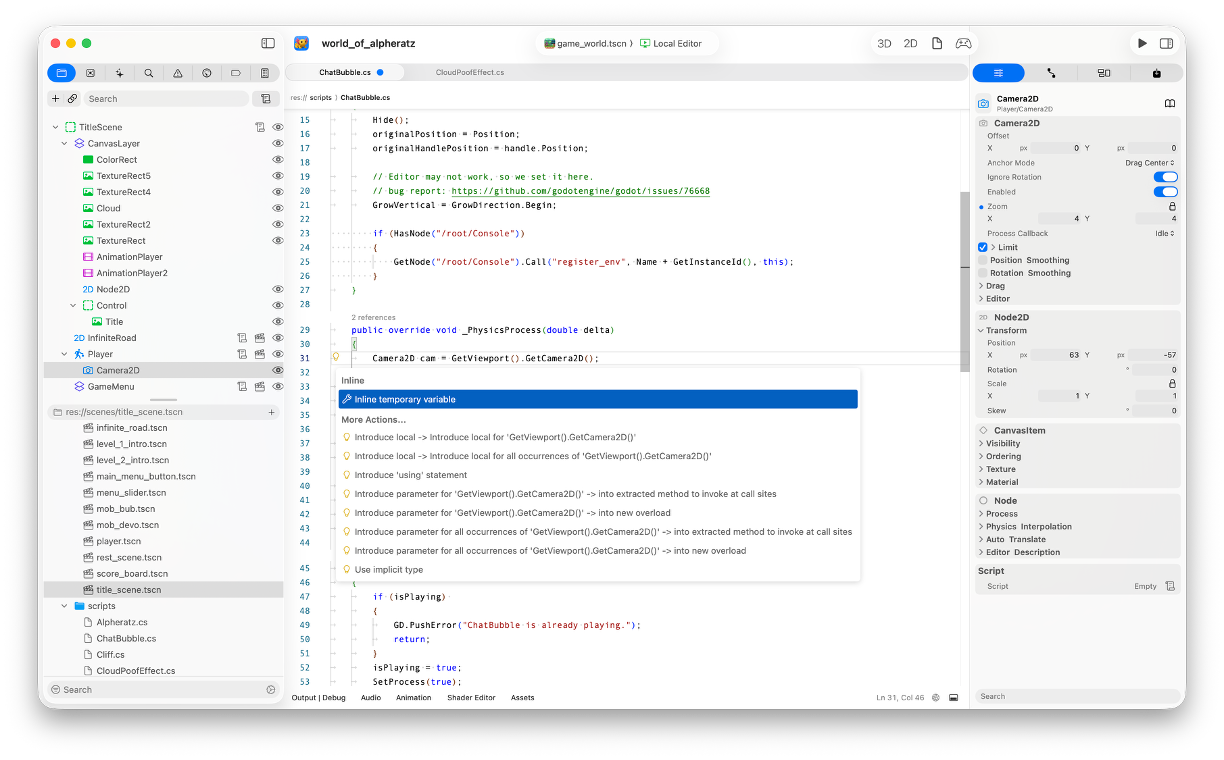
Task: Open the file browser navigator tab
Action: [x=61, y=73]
